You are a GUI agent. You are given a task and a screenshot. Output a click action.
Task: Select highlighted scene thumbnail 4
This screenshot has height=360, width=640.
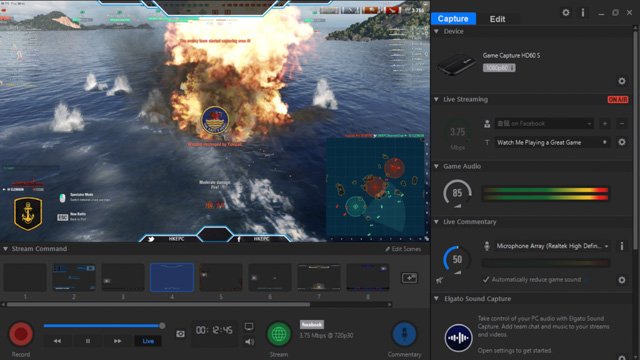pos(172,278)
